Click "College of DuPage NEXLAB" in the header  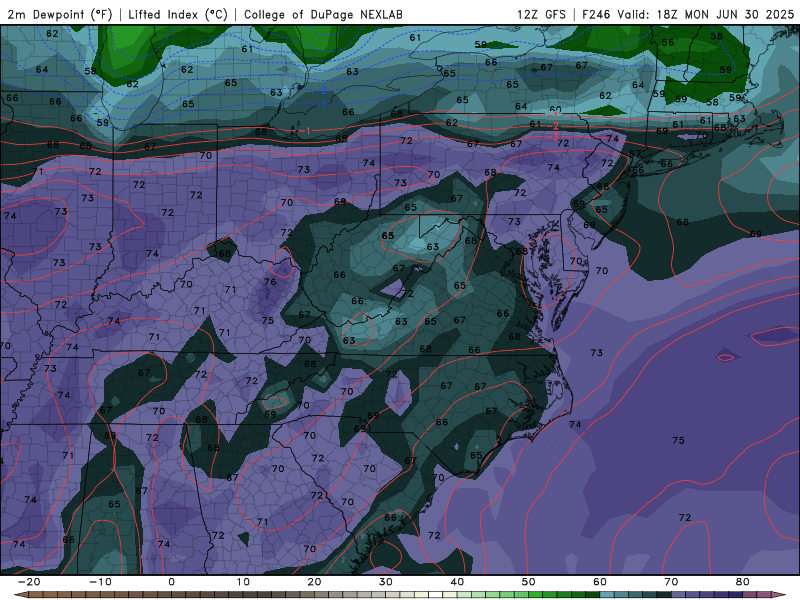(x=323, y=14)
